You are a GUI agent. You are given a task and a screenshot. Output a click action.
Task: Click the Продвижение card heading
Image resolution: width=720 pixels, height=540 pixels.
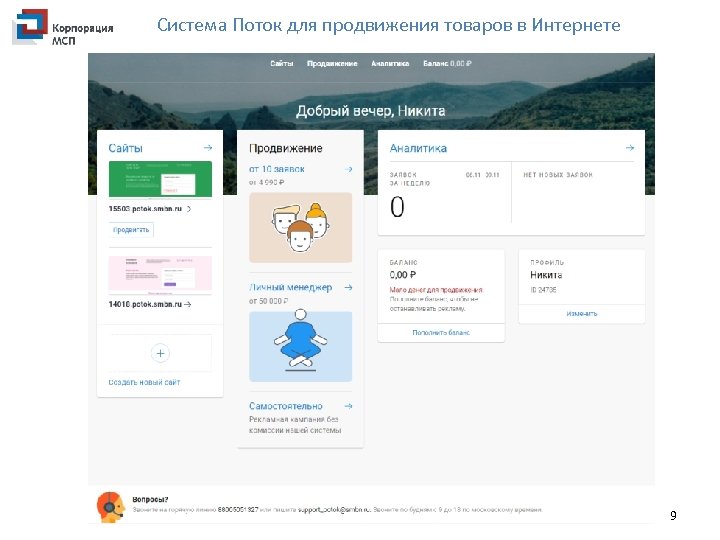click(x=286, y=148)
